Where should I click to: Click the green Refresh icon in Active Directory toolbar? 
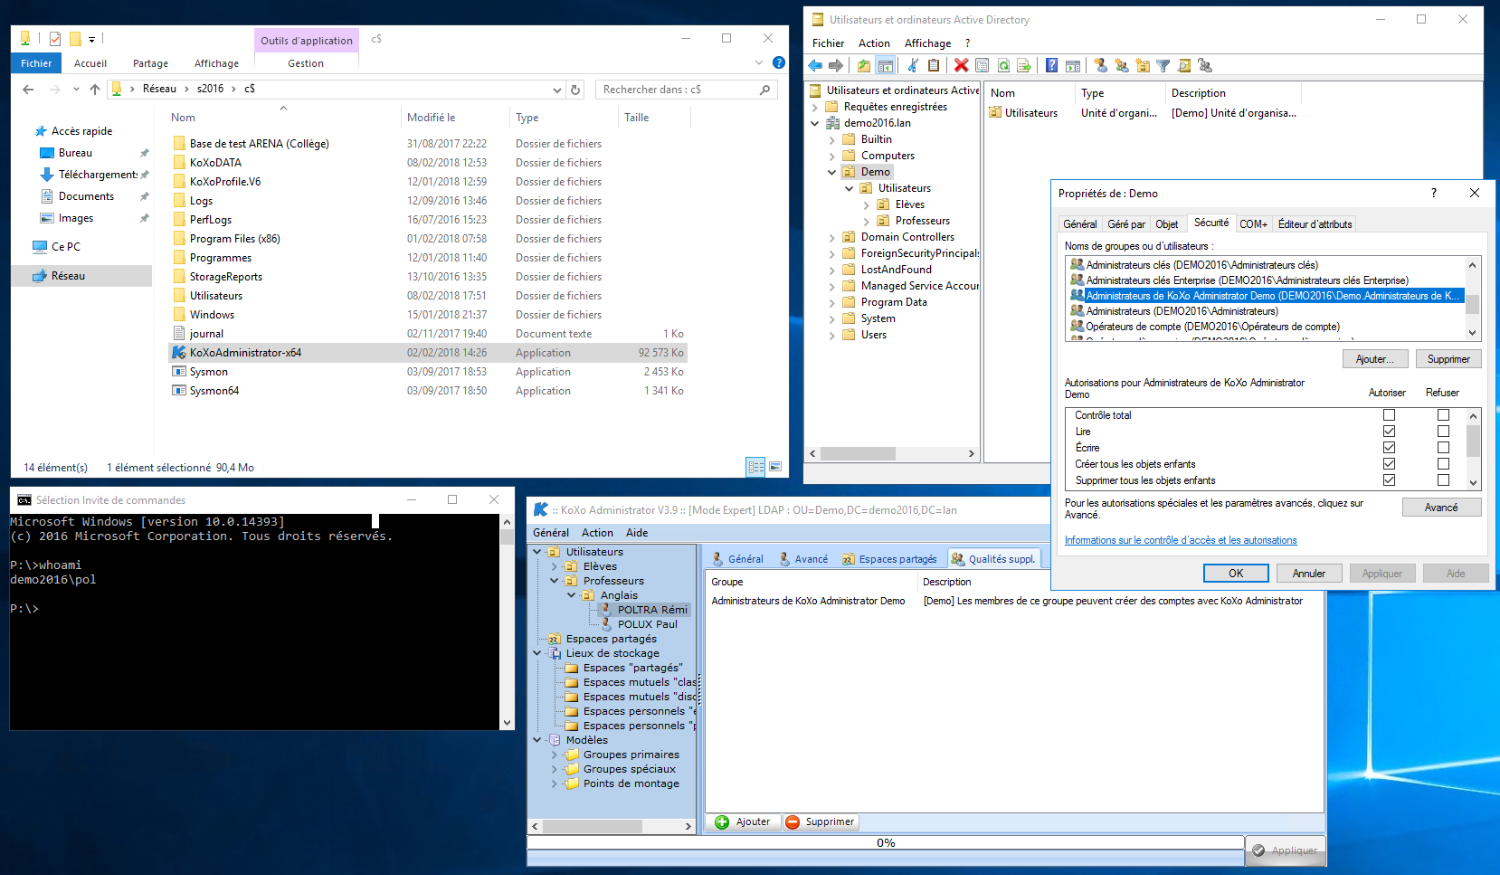[x=1003, y=66]
